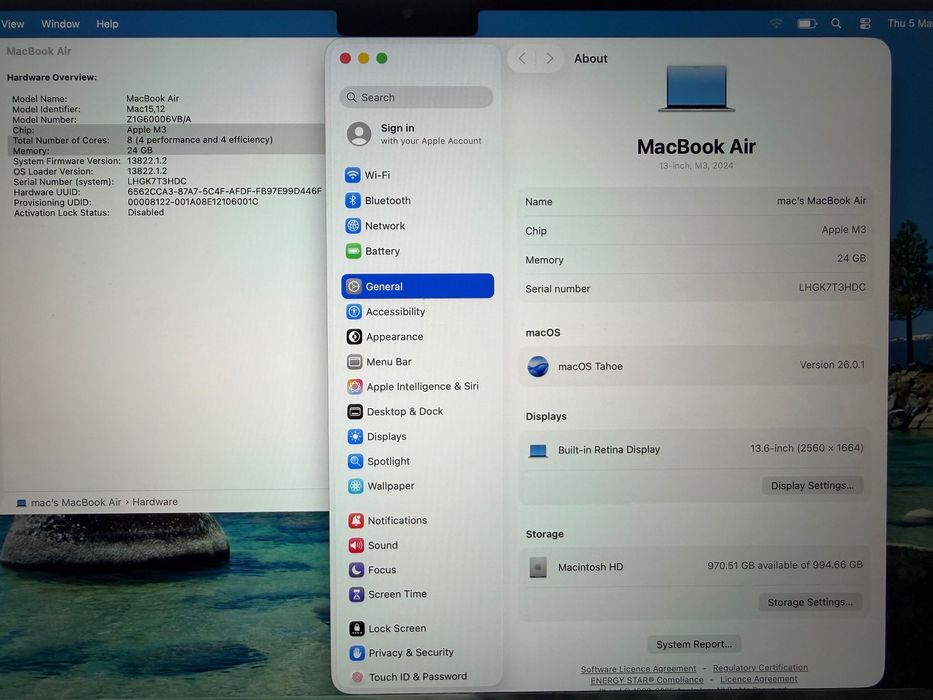
Task: Go back in System Settings
Action: (522, 58)
